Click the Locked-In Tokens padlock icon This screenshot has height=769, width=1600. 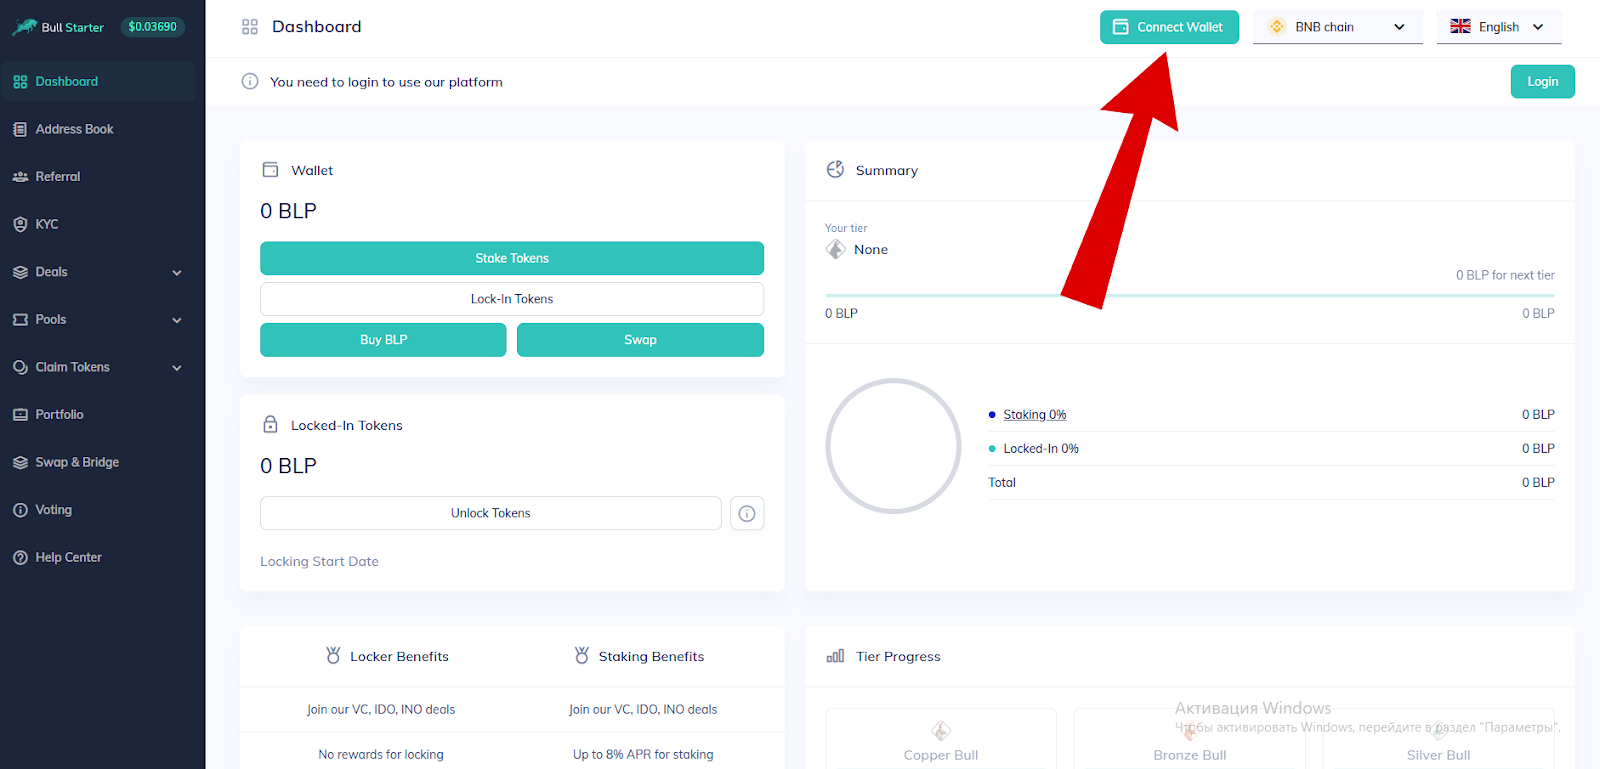click(x=270, y=424)
